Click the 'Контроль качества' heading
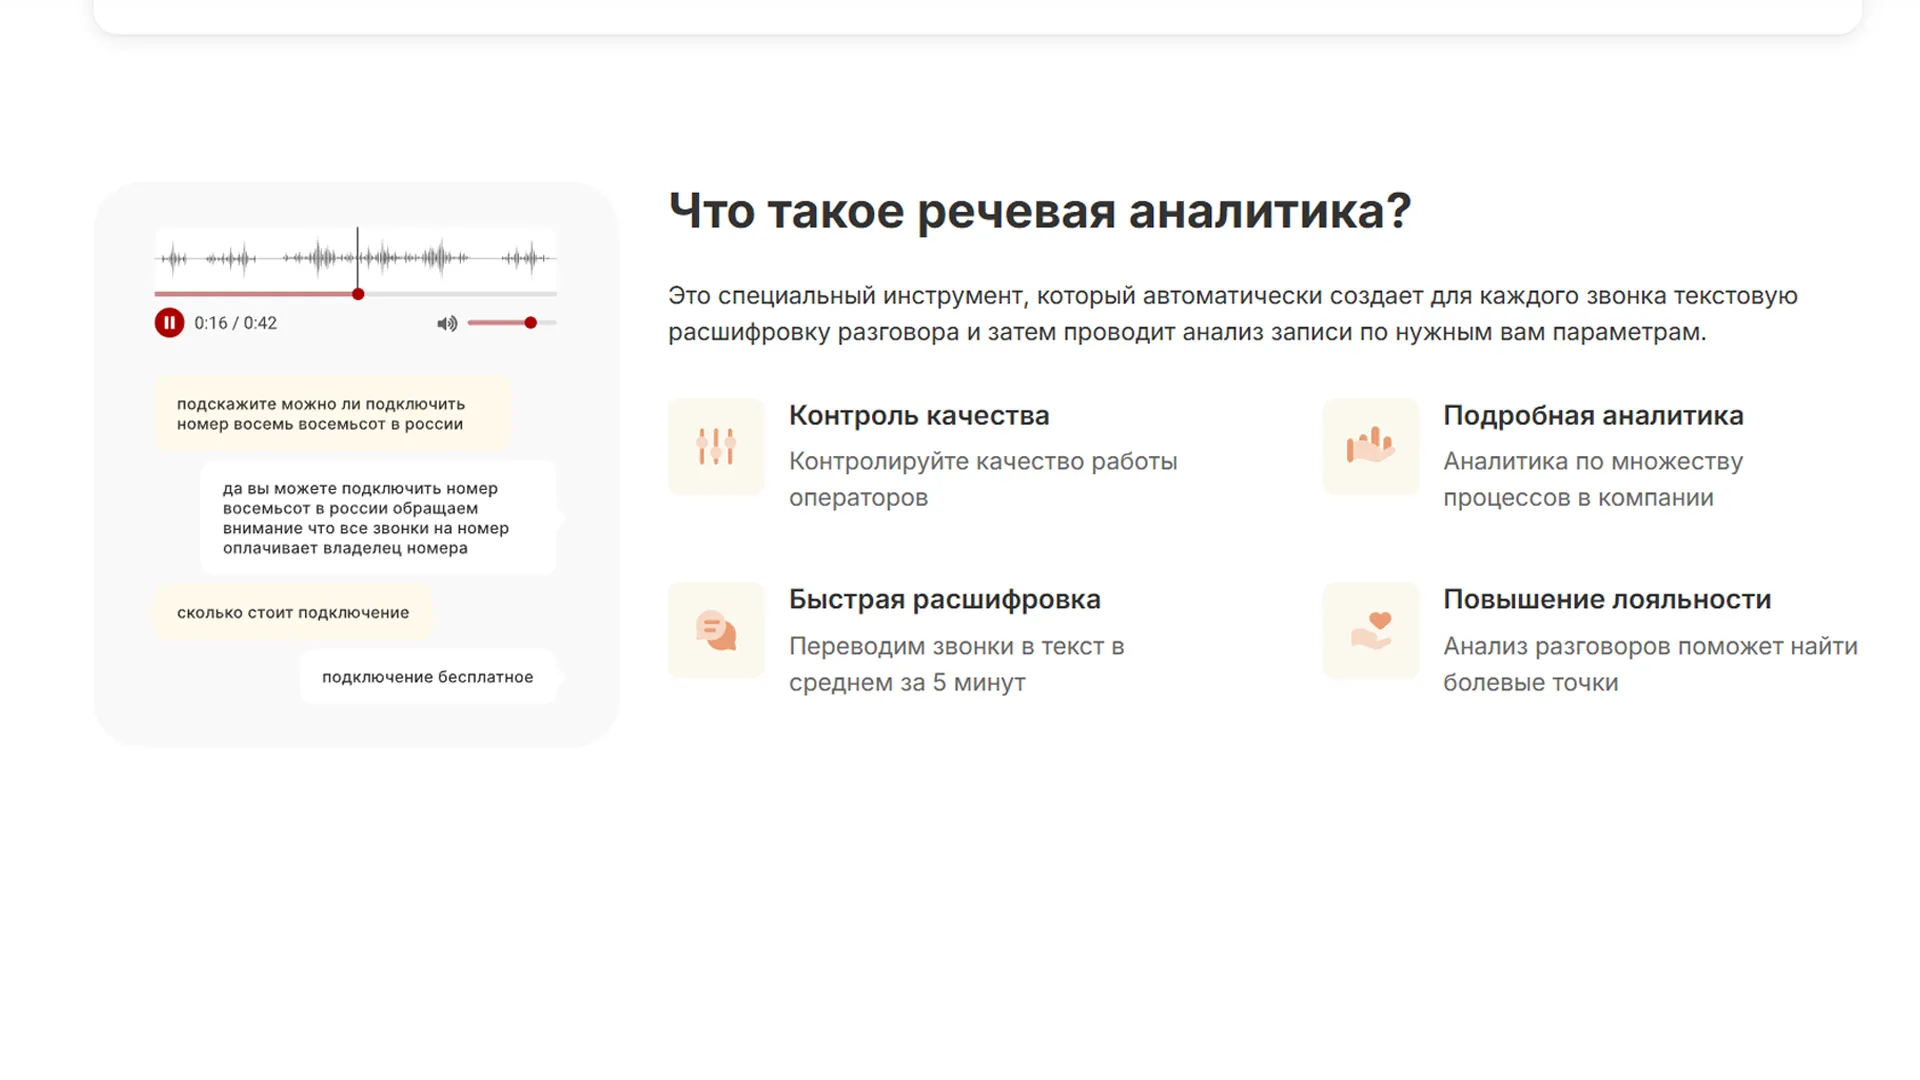The height and width of the screenshot is (1080, 1920). pos(918,415)
